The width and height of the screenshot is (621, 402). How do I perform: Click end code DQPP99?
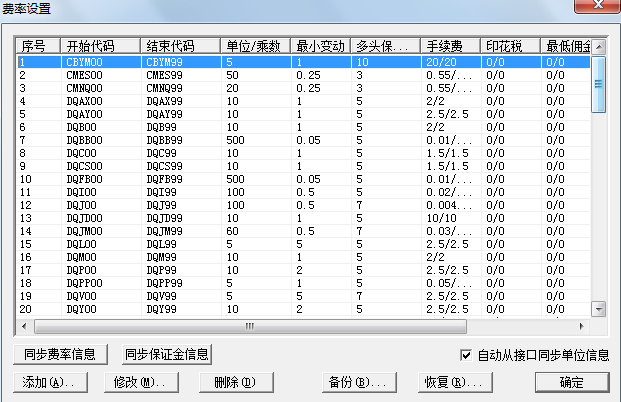[x=164, y=283]
